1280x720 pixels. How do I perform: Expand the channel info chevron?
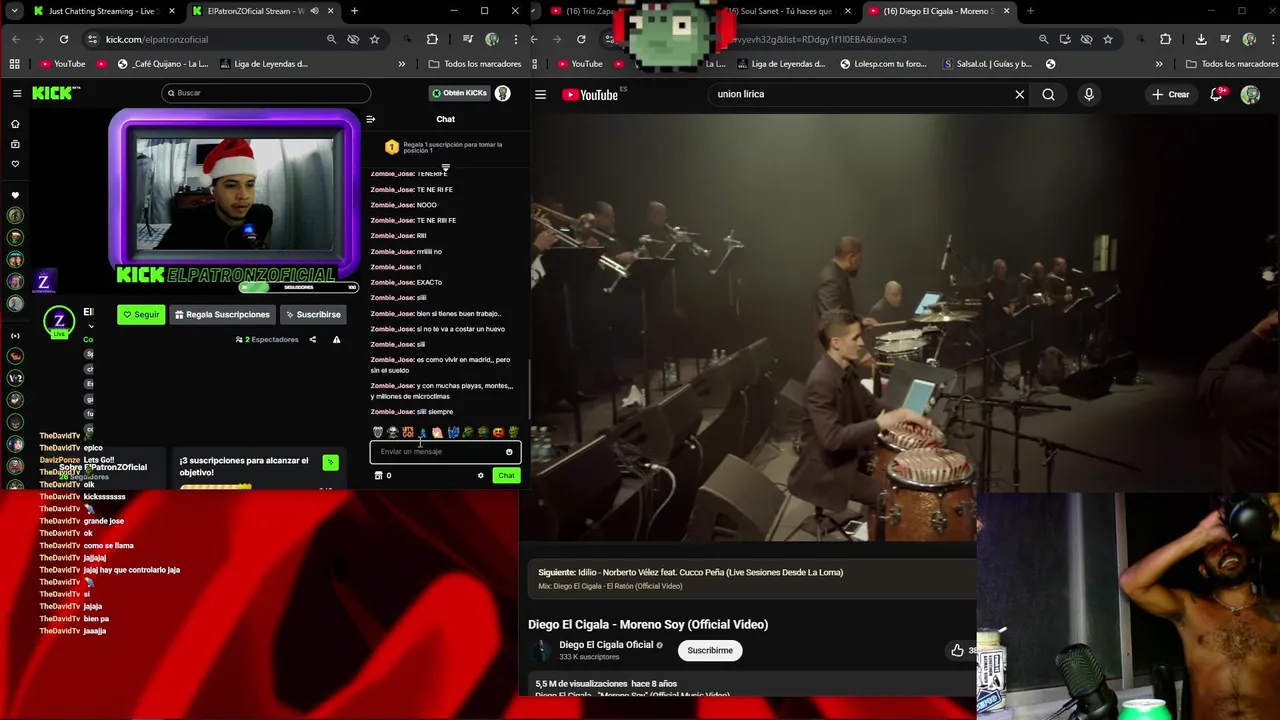tap(91, 326)
